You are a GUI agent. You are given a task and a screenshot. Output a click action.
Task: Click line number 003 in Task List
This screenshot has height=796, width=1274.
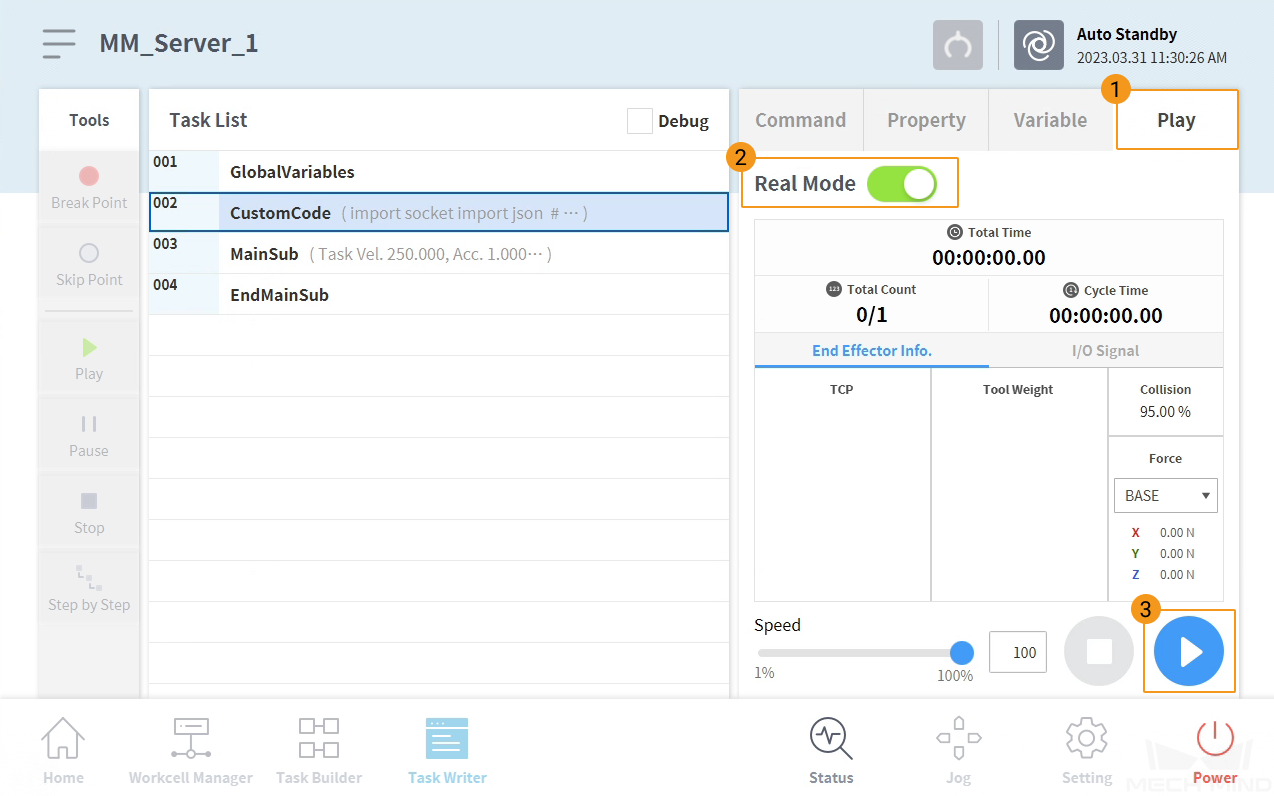[165, 244]
